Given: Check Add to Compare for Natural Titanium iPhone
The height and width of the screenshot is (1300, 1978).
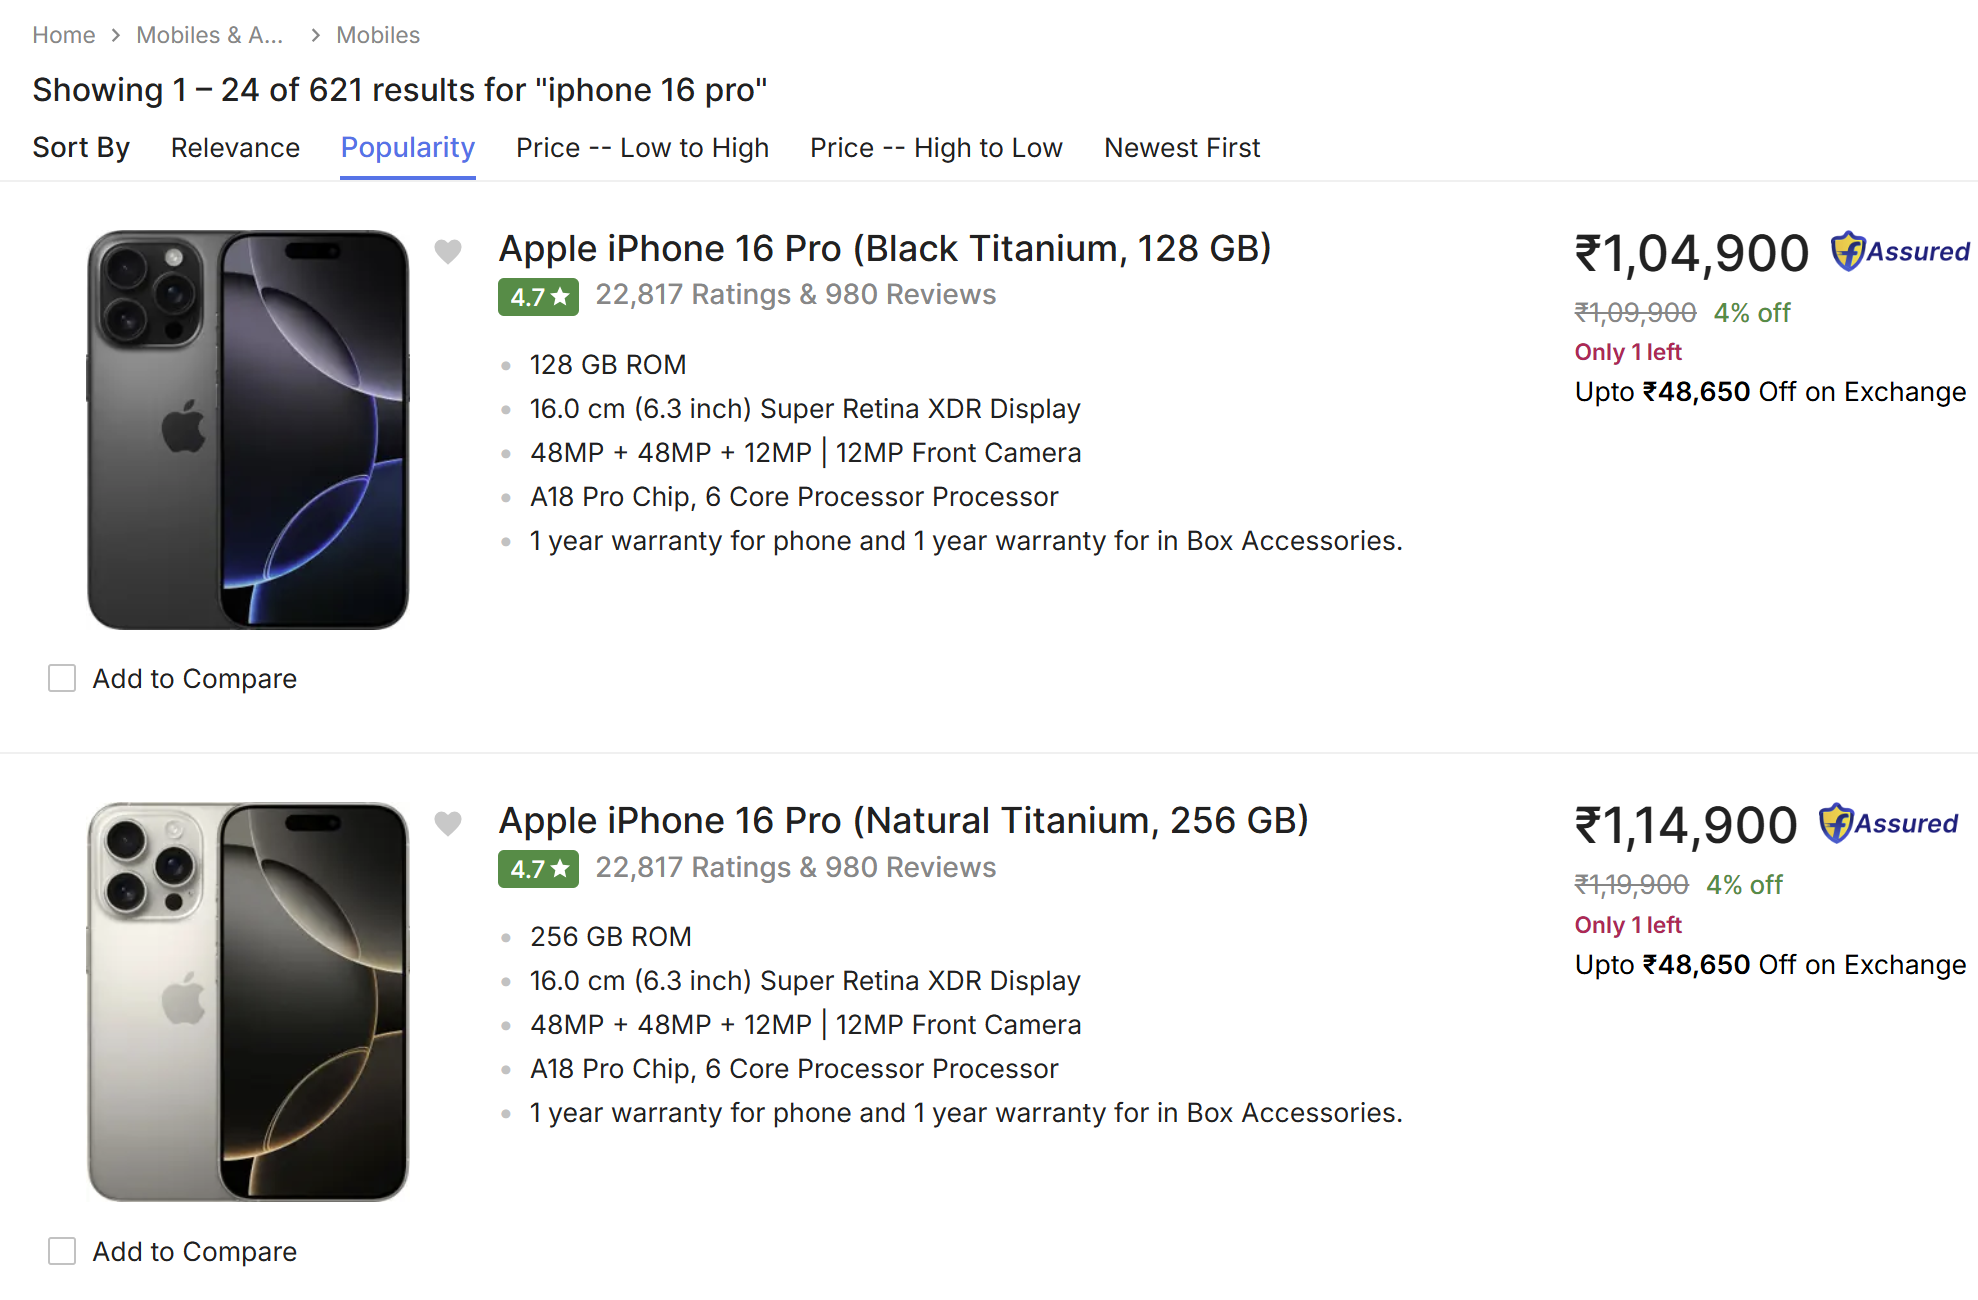Looking at the screenshot, I should coord(62,1251).
